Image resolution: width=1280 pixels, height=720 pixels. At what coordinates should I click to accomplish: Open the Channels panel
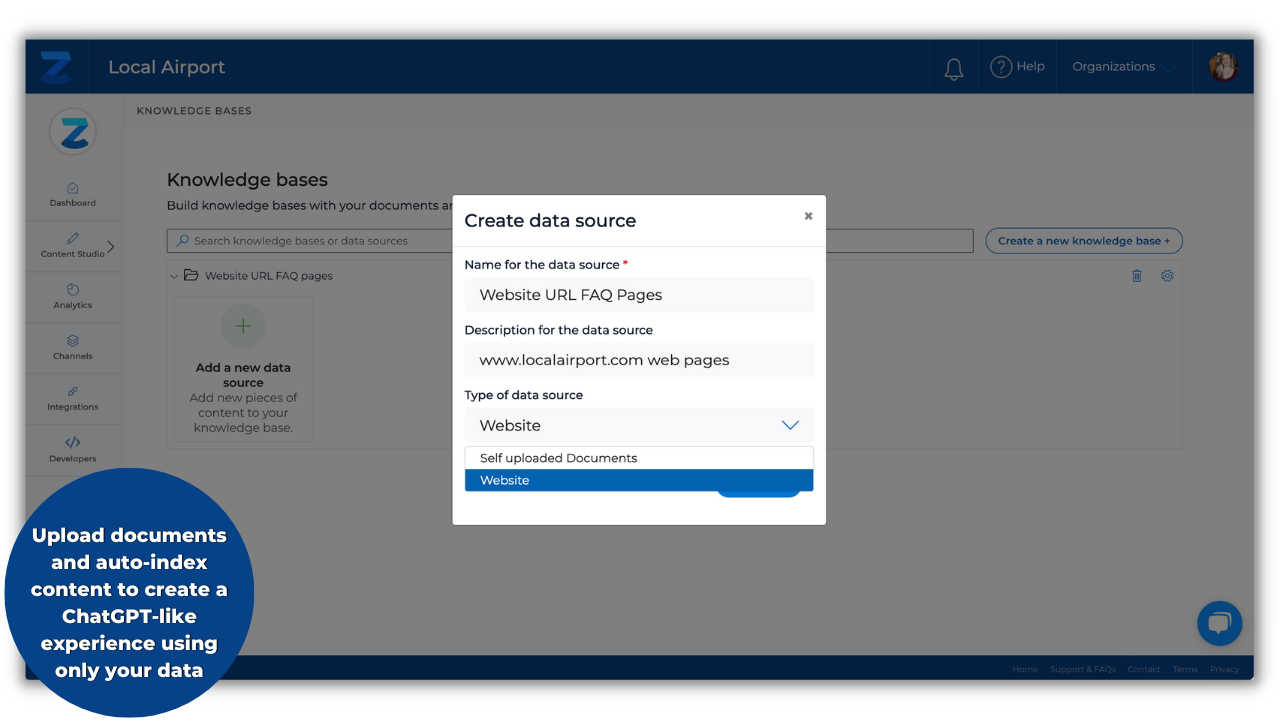point(72,347)
